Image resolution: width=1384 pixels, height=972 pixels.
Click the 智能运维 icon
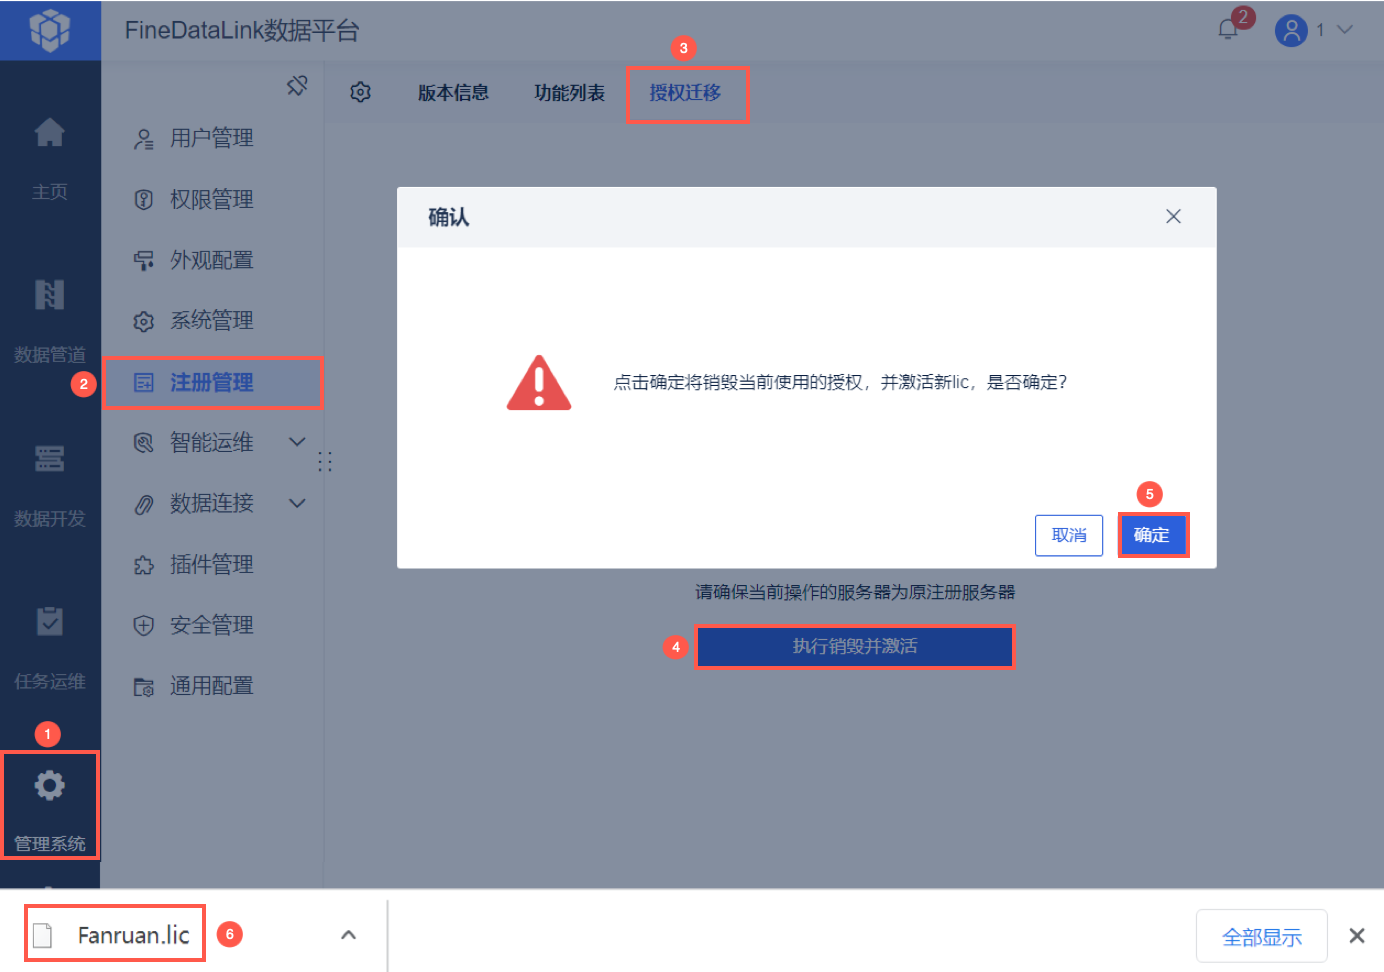[x=144, y=443]
